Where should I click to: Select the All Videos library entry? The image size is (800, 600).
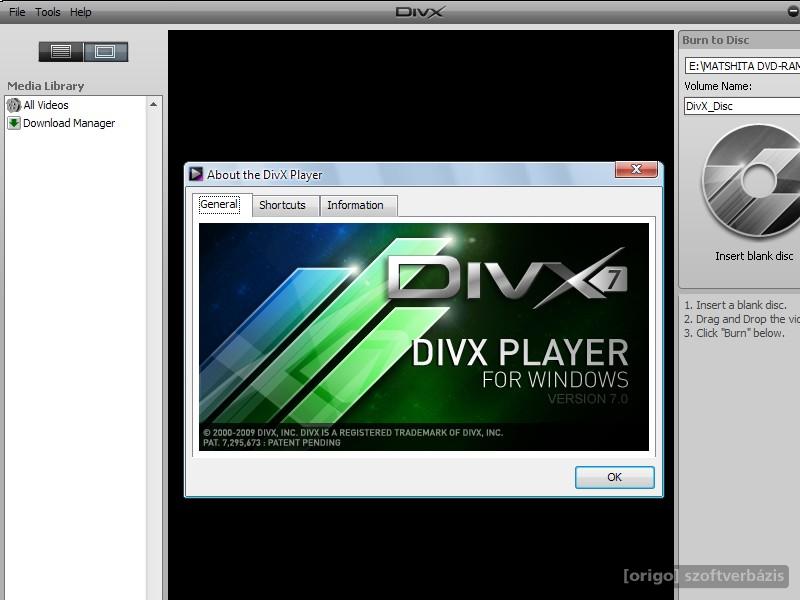click(x=46, y=105)
